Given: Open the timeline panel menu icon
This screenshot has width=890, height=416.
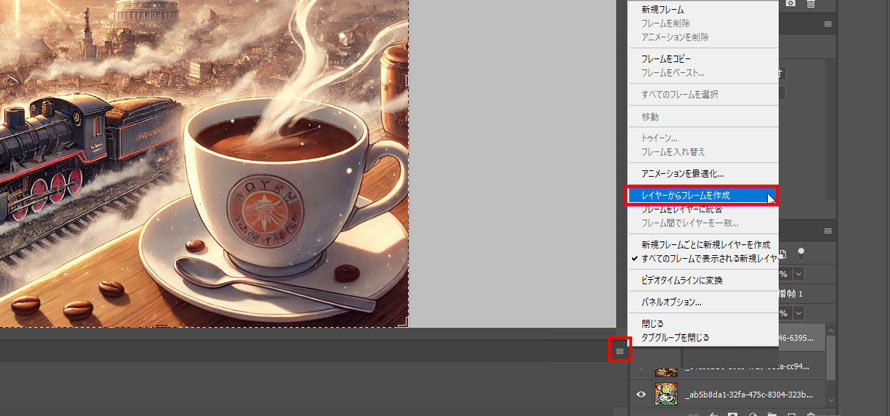Looking at the screenshot, I should coord(620,352).
